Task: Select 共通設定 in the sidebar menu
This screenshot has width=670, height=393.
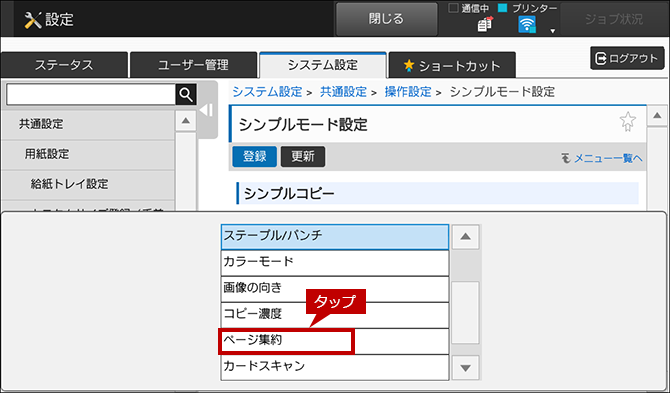Action: tap(88, 124)
